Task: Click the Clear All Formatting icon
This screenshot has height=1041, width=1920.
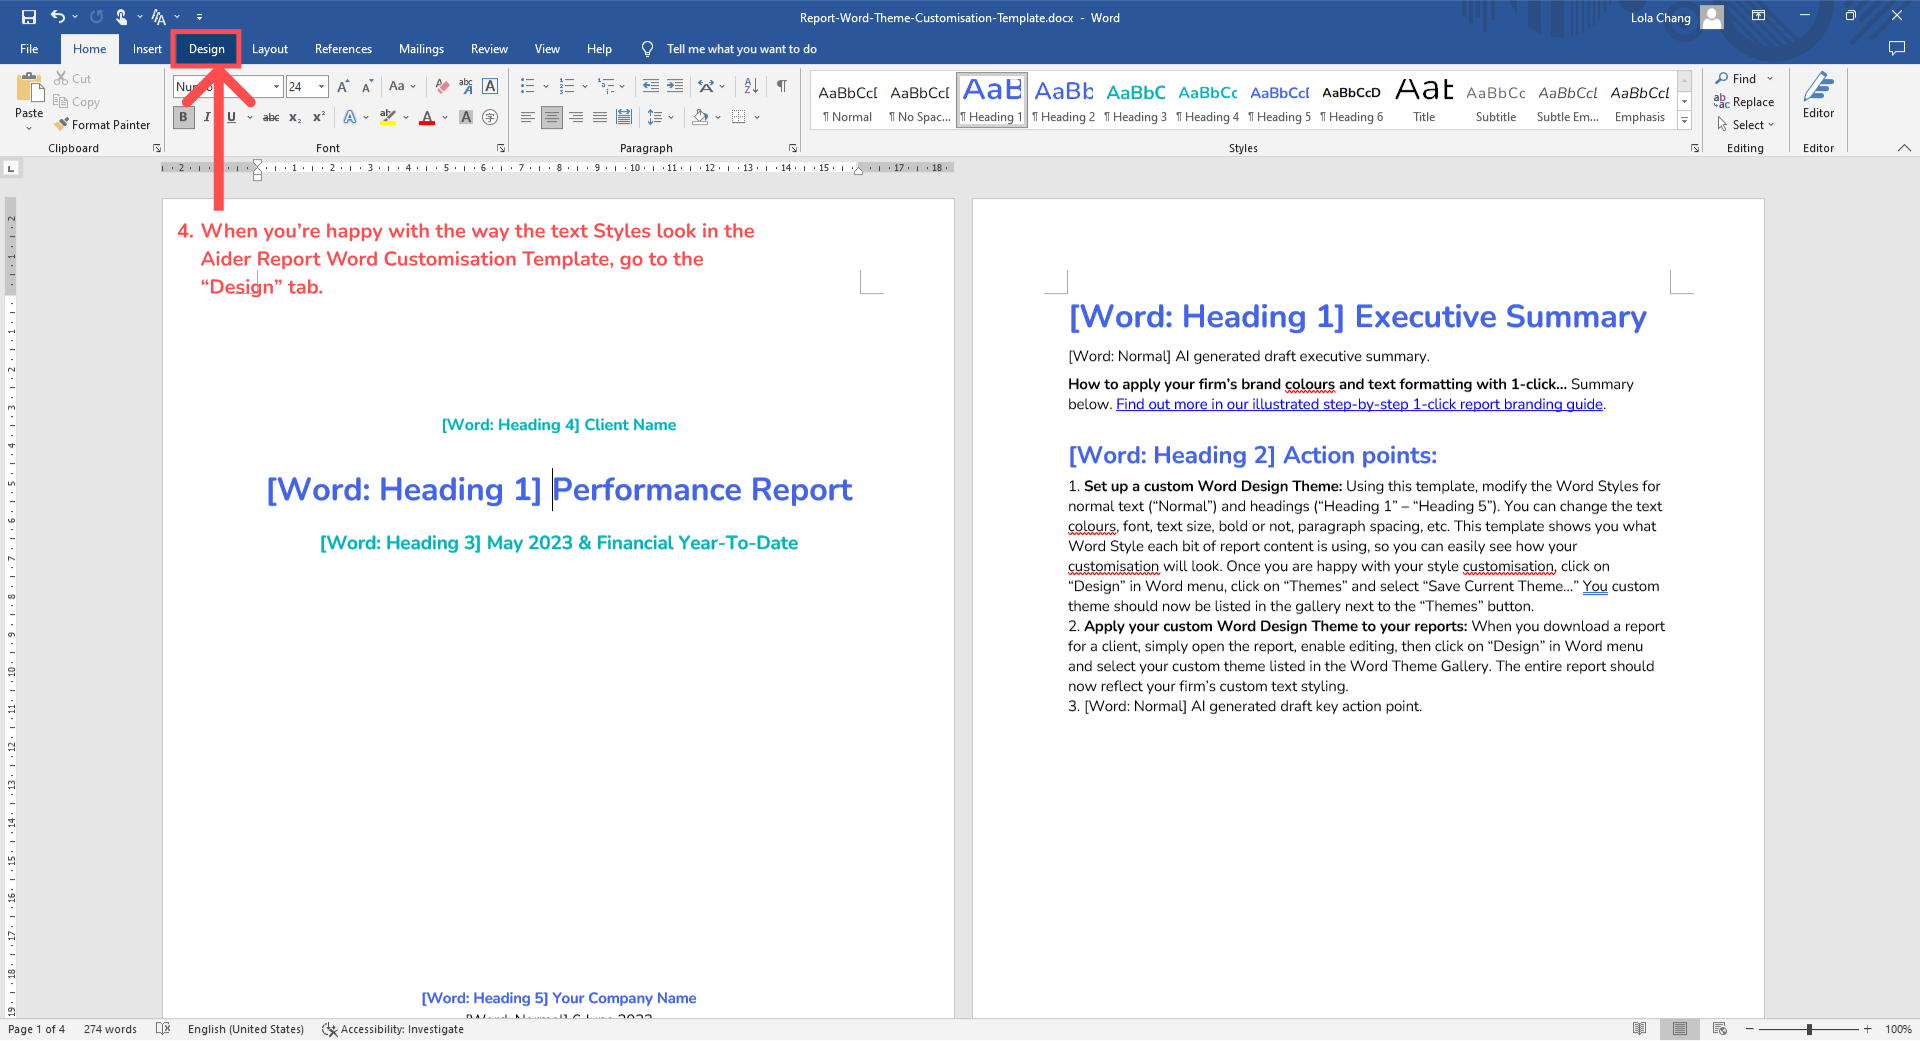Action: coord(441,86)
